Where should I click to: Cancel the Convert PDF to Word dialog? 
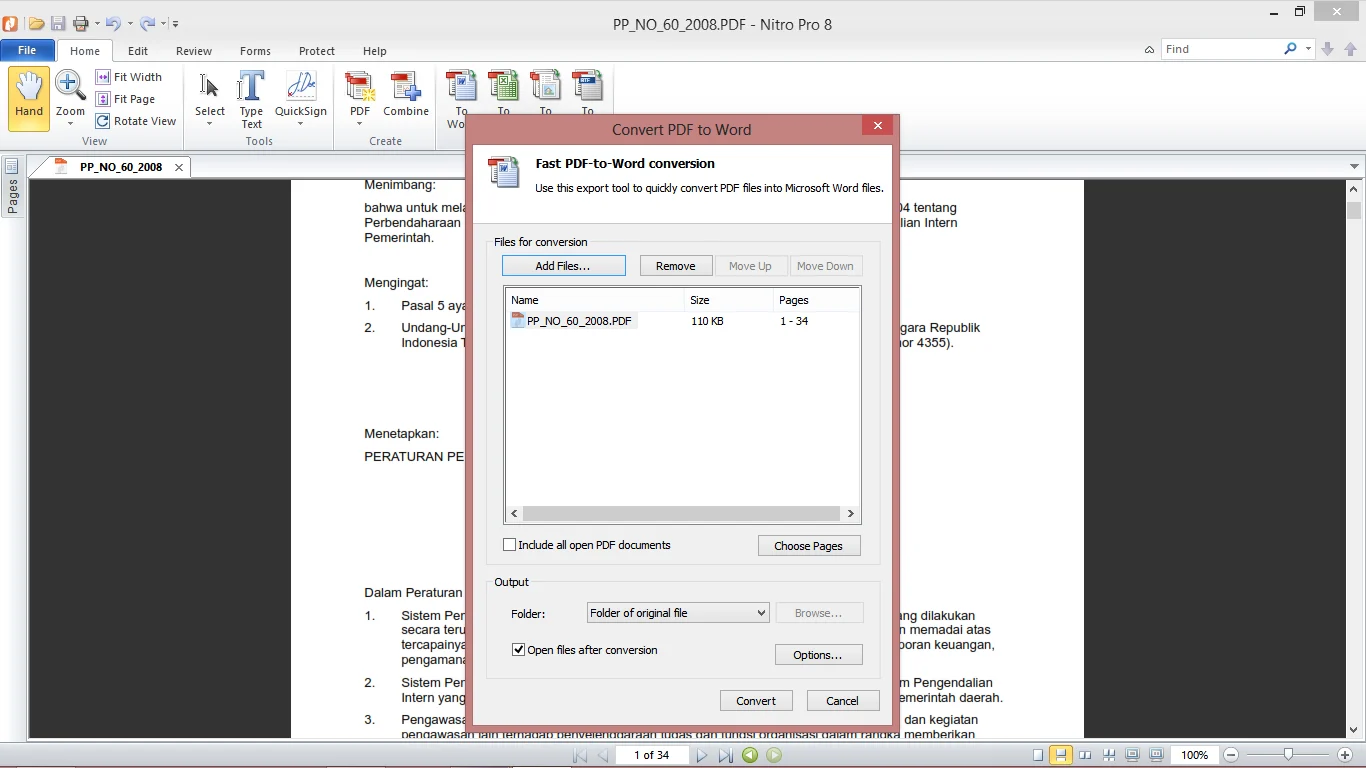tap(842, 701)
